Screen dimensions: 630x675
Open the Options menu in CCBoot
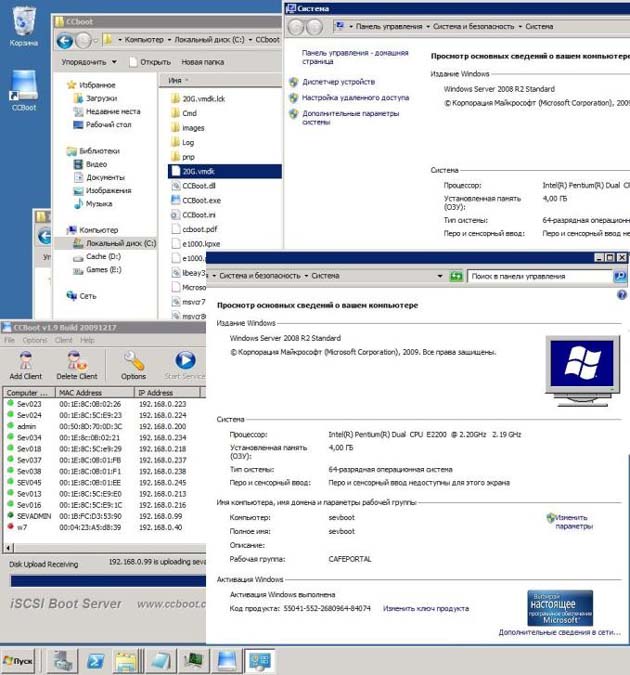coord(34,340)
